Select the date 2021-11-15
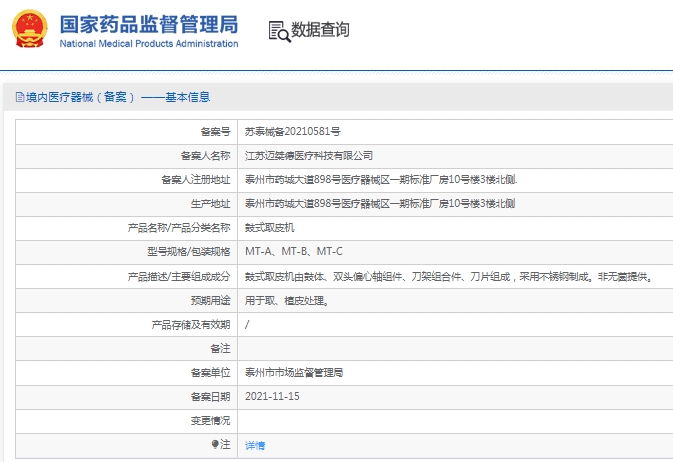 click(272, 396)
